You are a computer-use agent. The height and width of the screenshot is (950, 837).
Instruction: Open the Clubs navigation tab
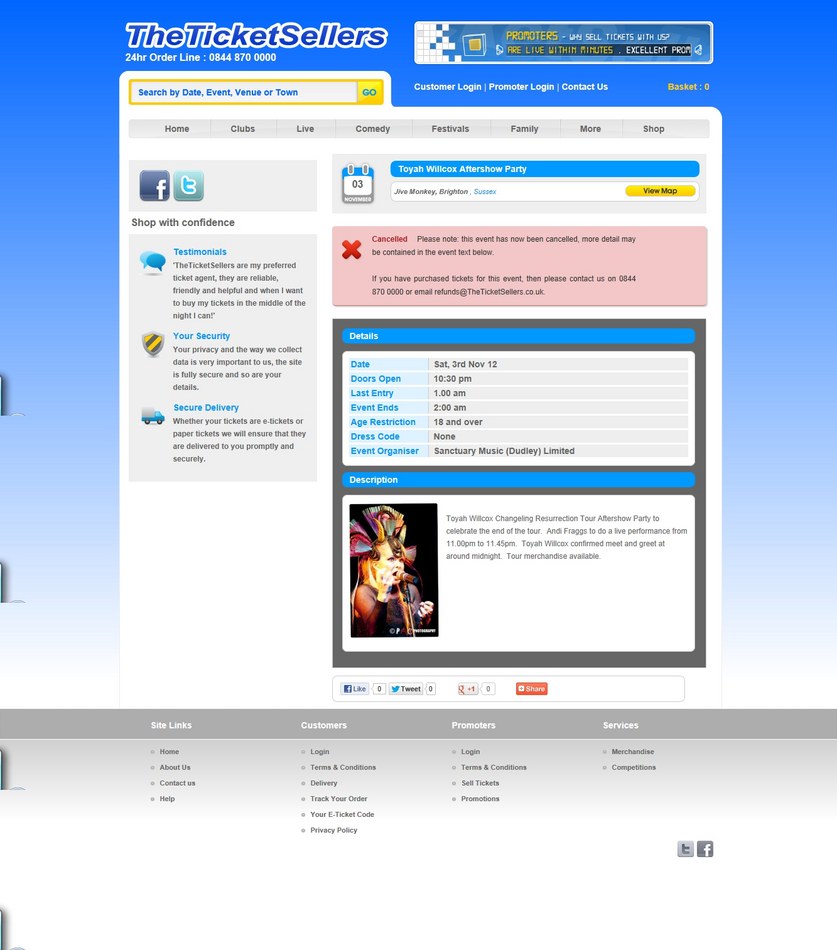(x=242, y=129)
